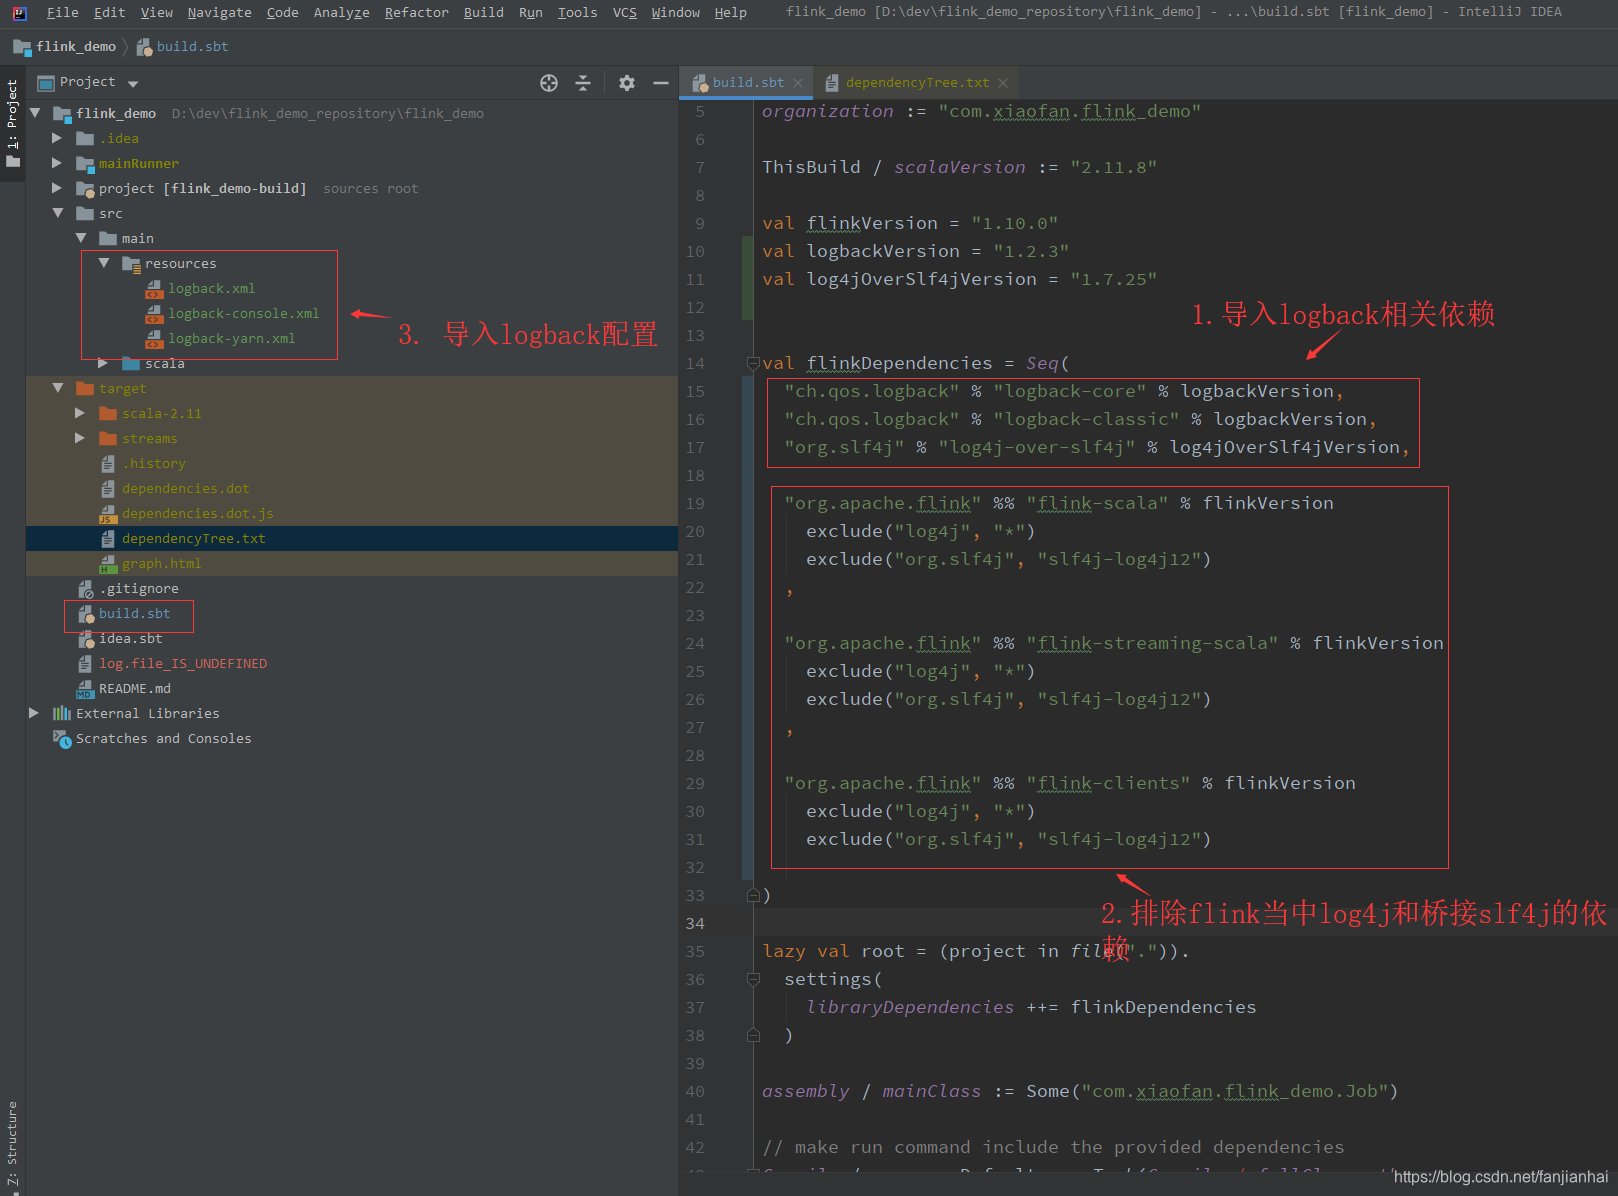
Task: Click on the "flink-clients" dependency string
Action: pos(1108,784)
